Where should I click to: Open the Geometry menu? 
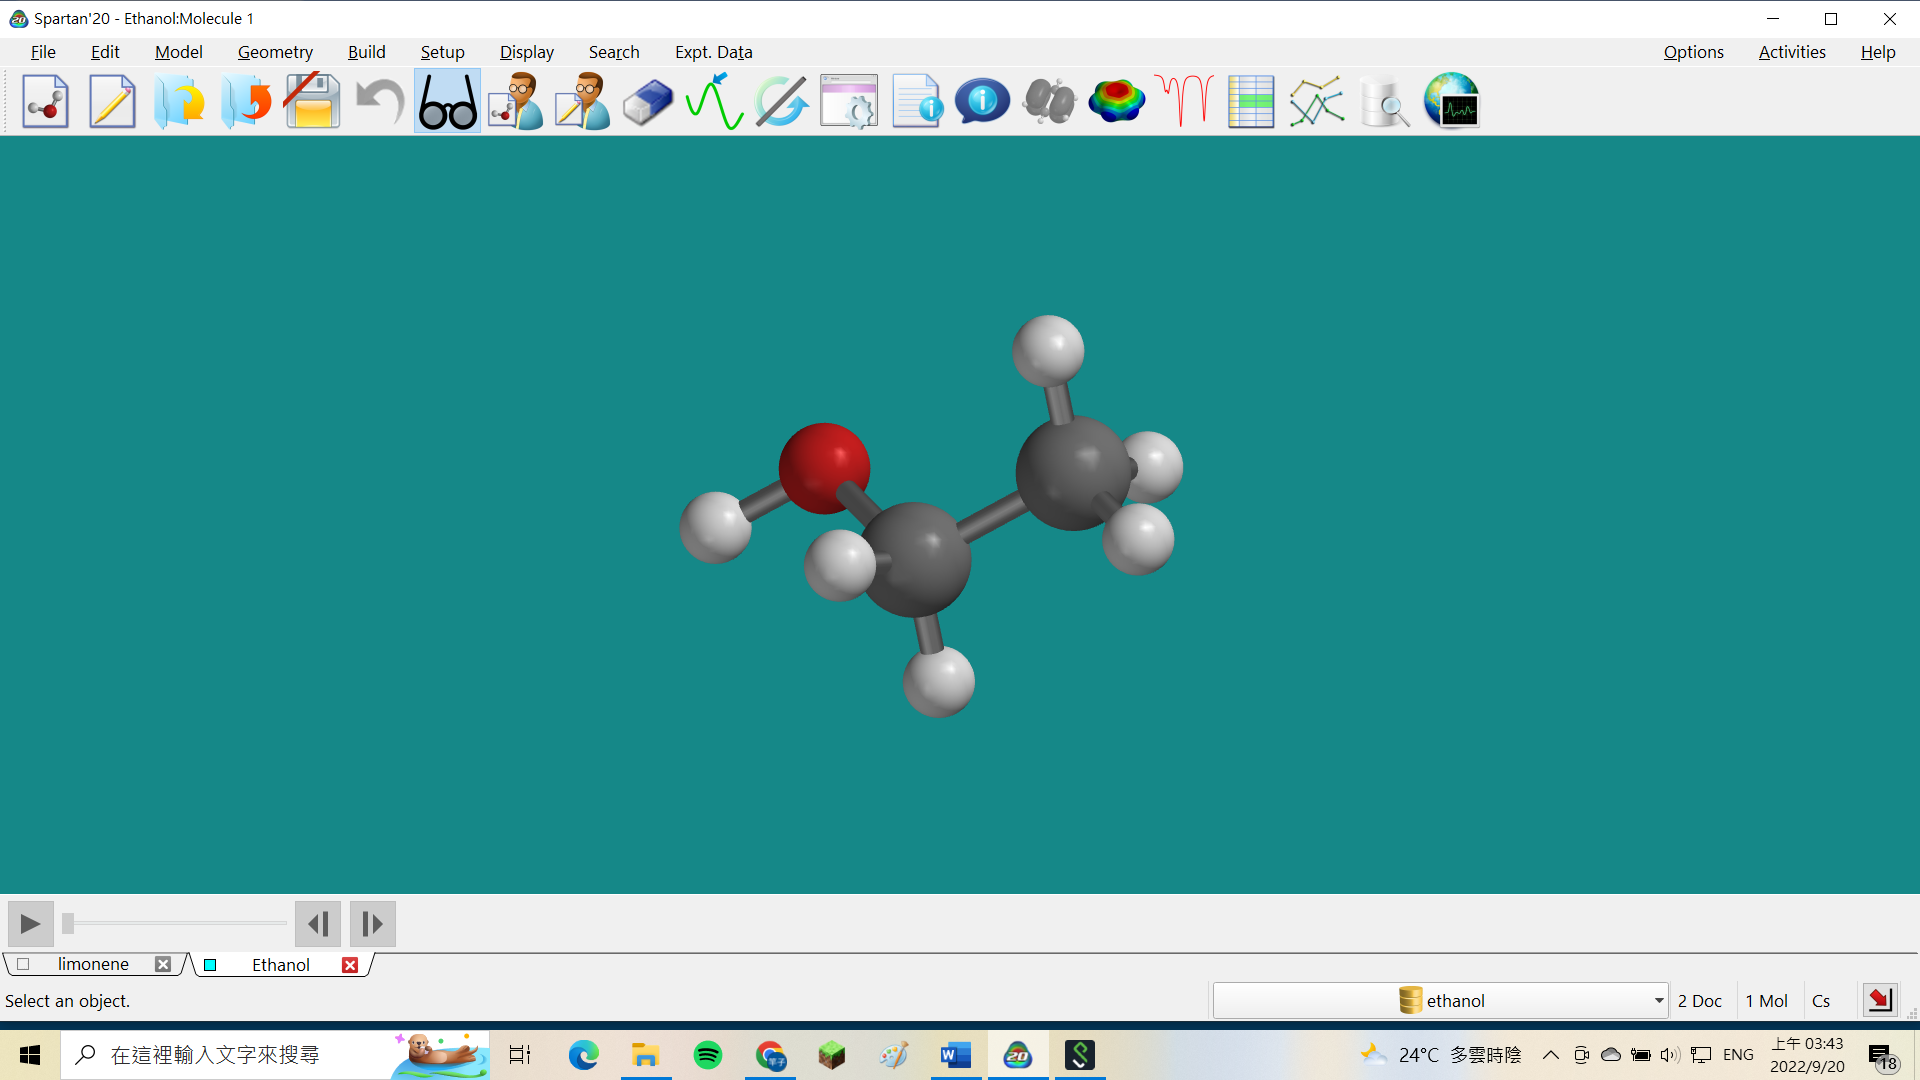[x=275, y=52]
